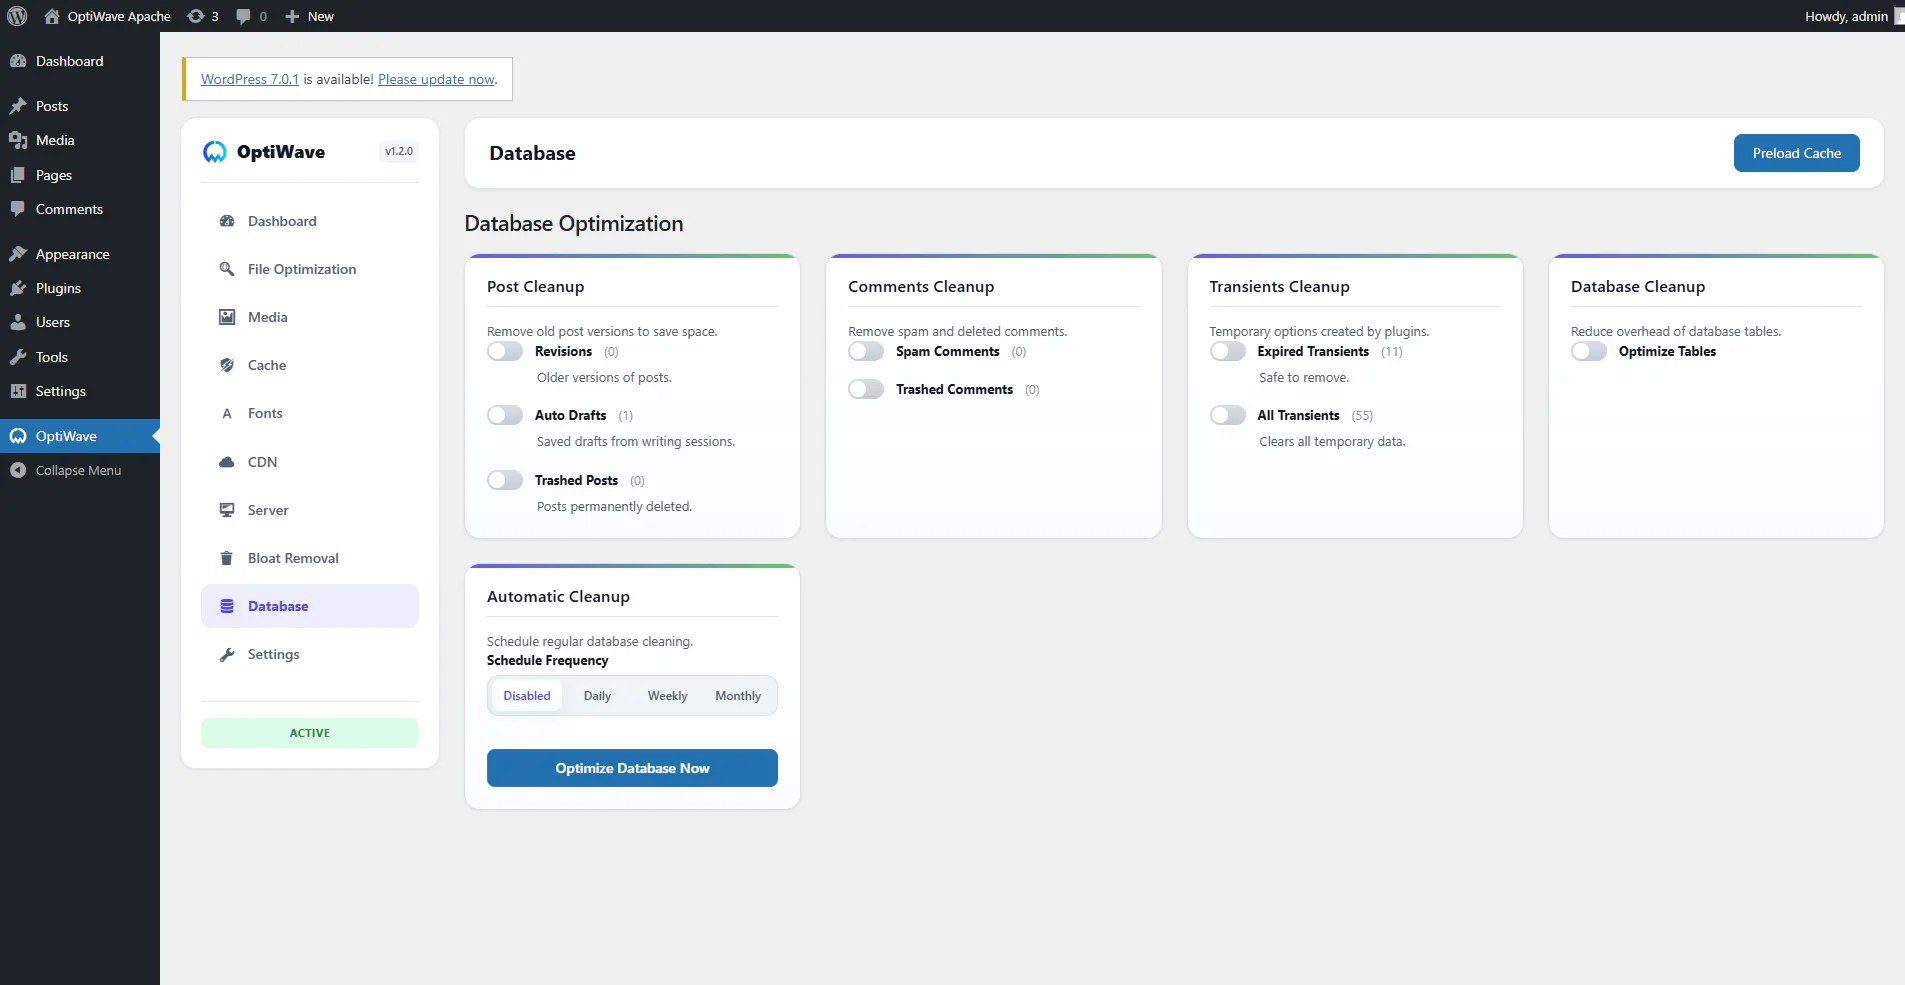The image size is (1905, 985).
Task: Select Disabled schedule frequency
Action: (527, 696)
